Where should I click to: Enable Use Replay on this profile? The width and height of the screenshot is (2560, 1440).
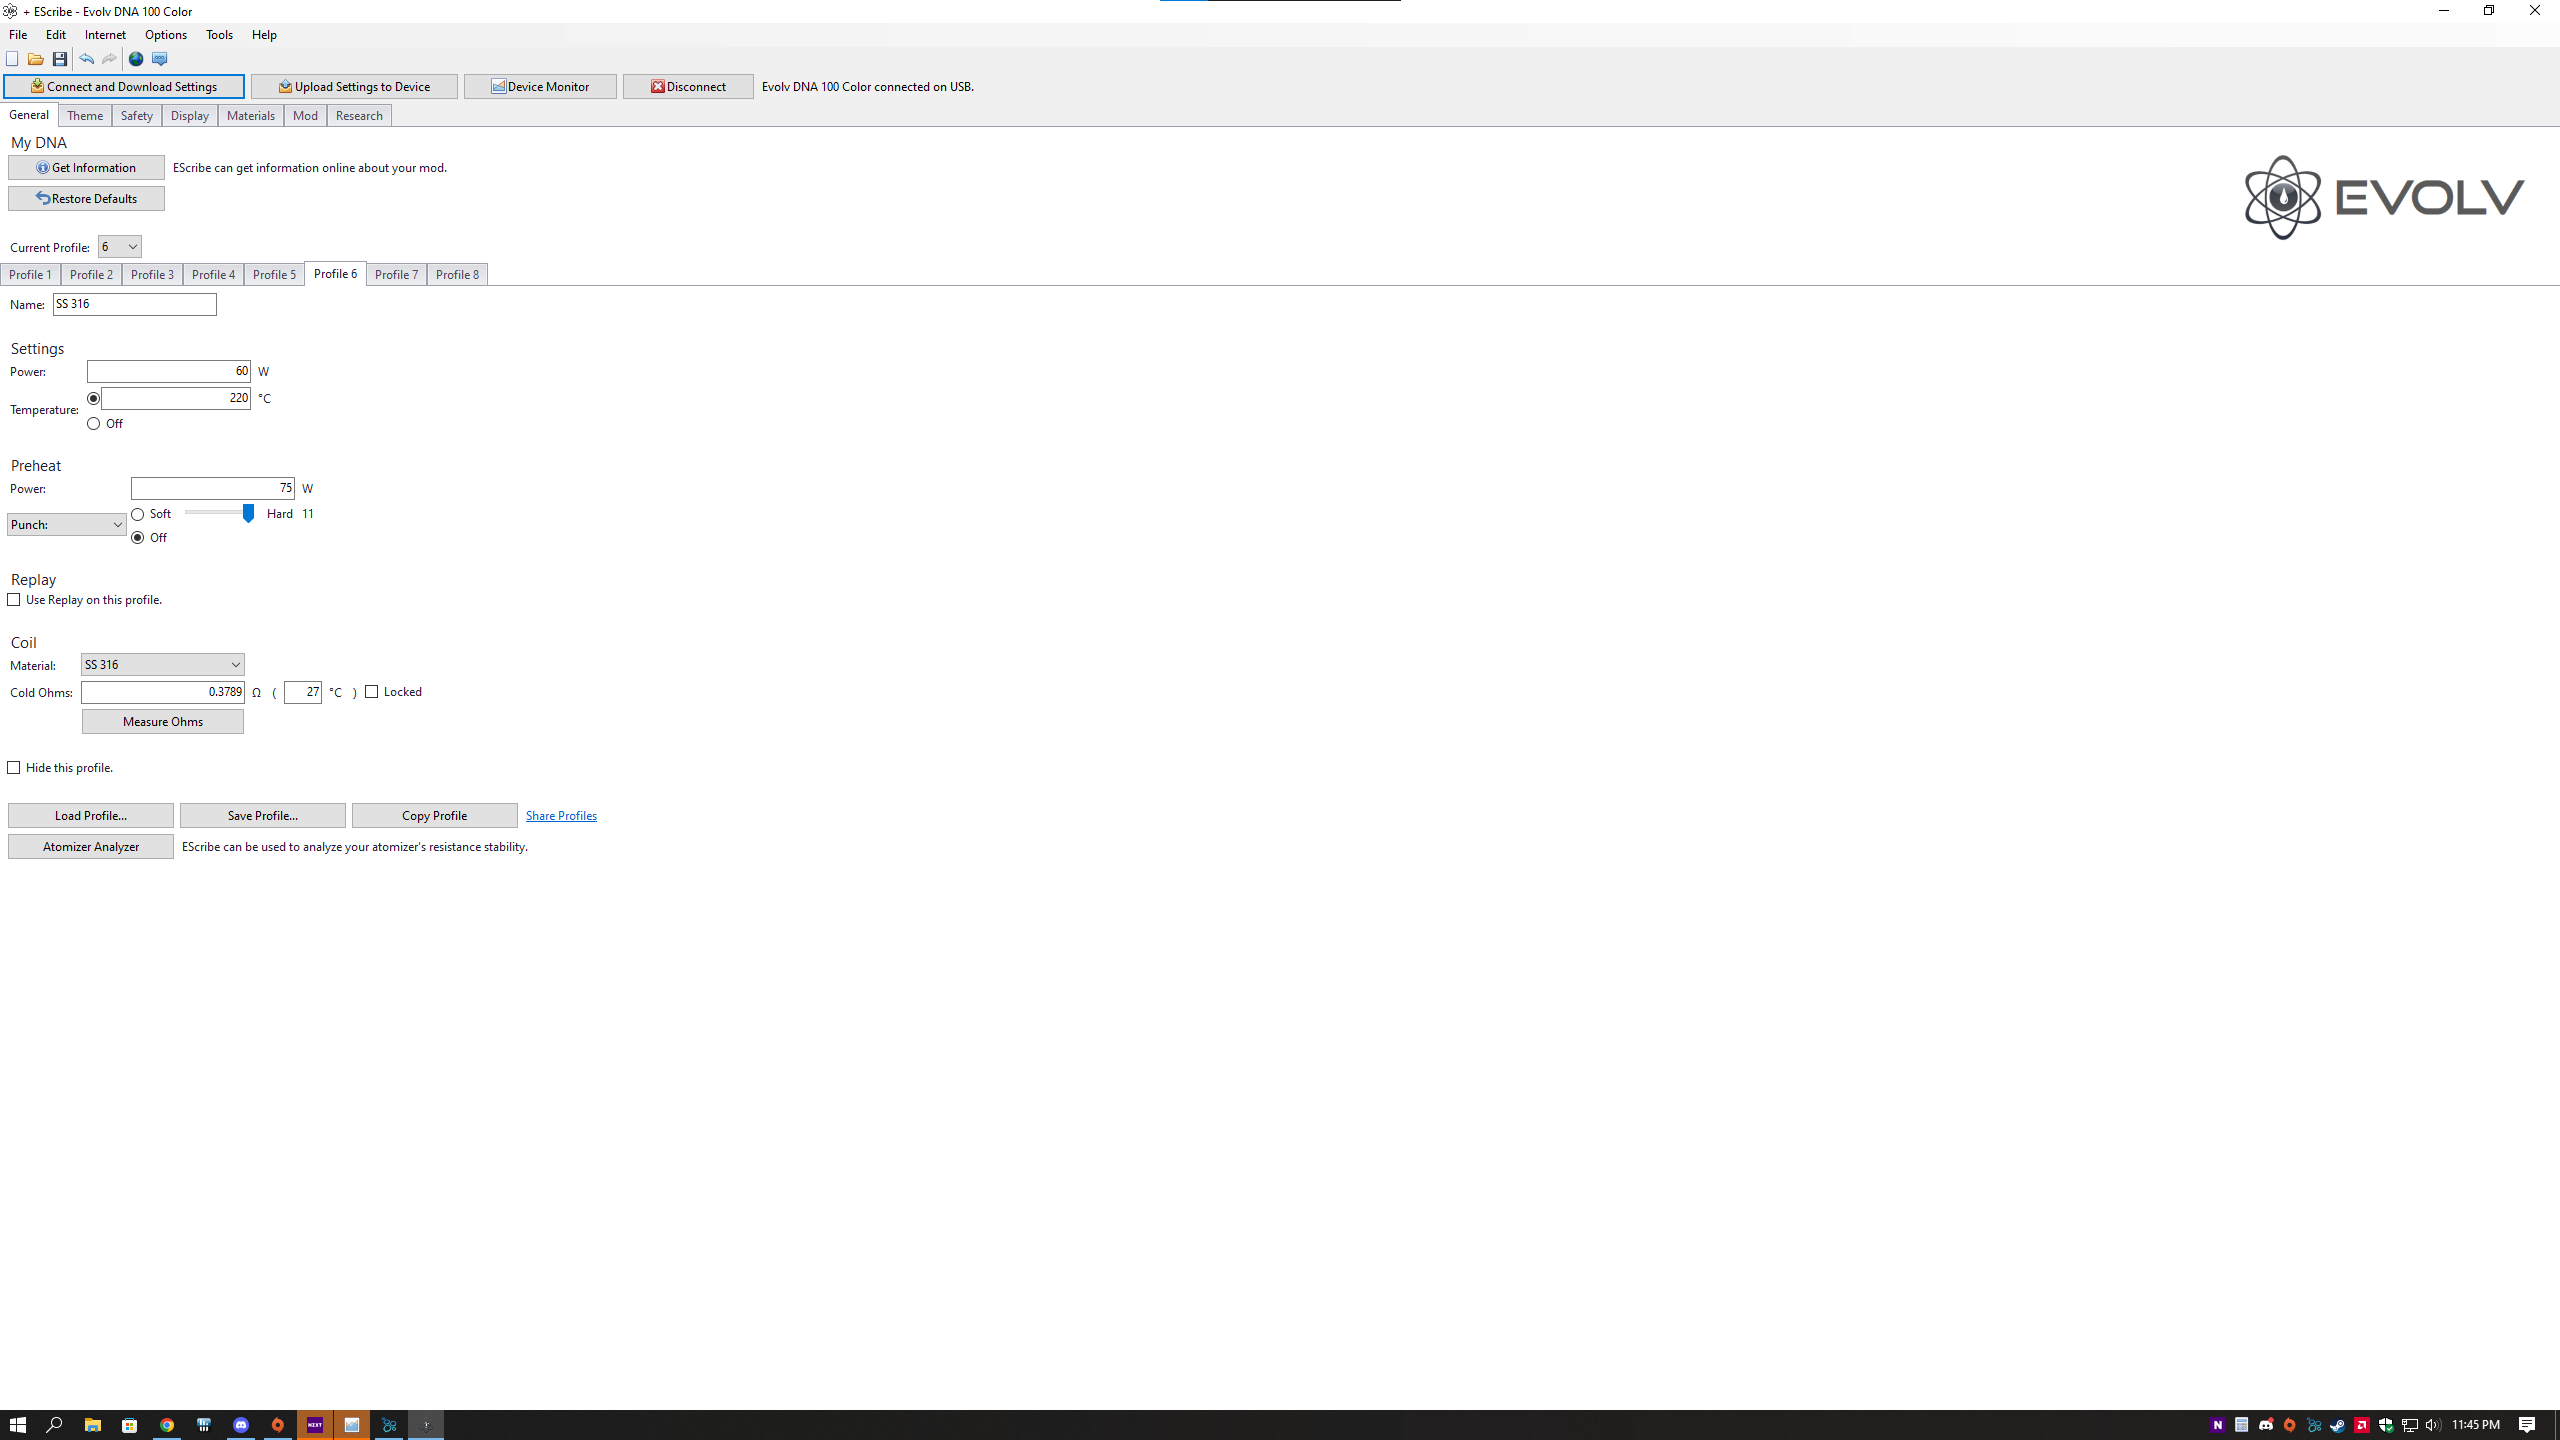(14, 600)
